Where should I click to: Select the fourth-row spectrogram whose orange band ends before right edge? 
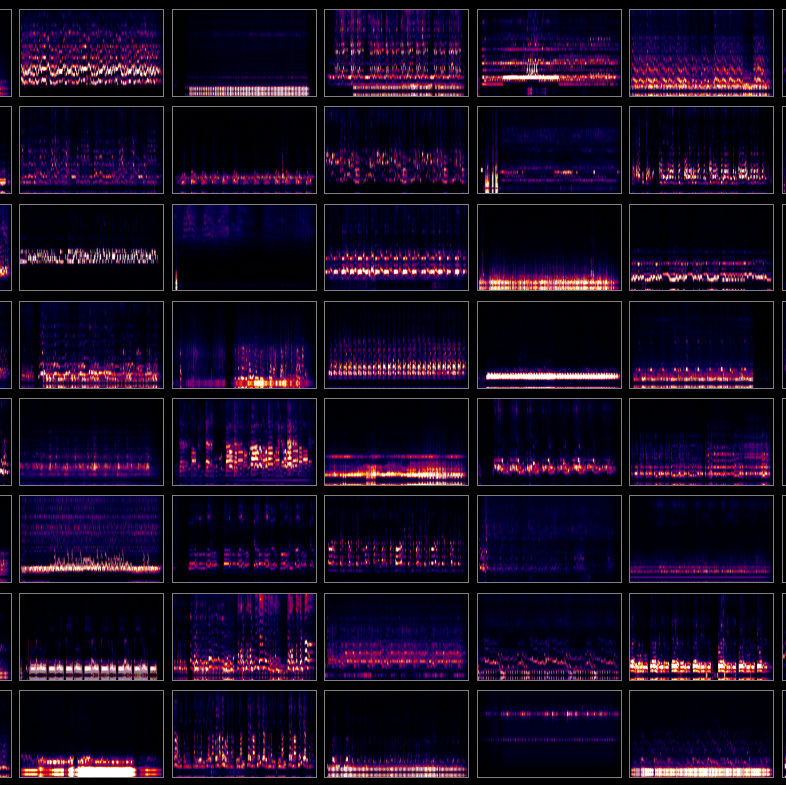[x=701, y=345]
